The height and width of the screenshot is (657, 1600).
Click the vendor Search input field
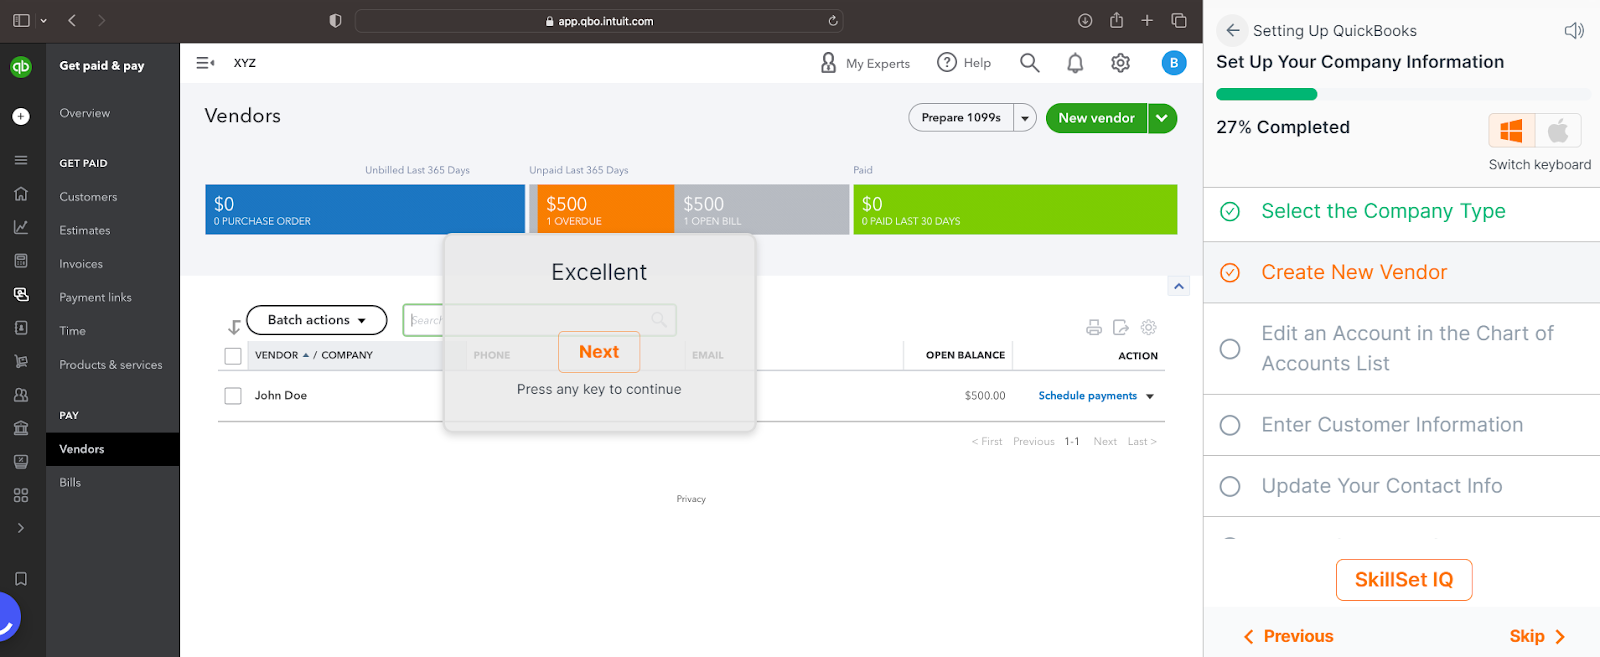[539, 320]
